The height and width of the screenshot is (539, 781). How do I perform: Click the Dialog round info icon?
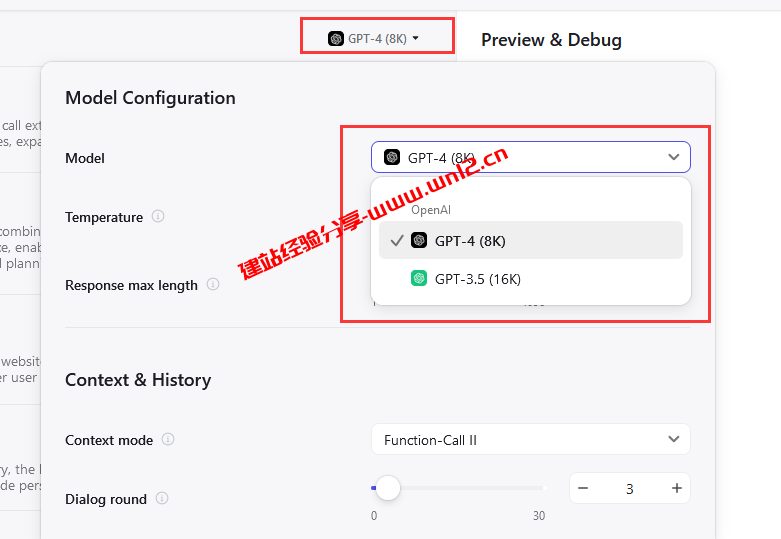coord(162,498)
